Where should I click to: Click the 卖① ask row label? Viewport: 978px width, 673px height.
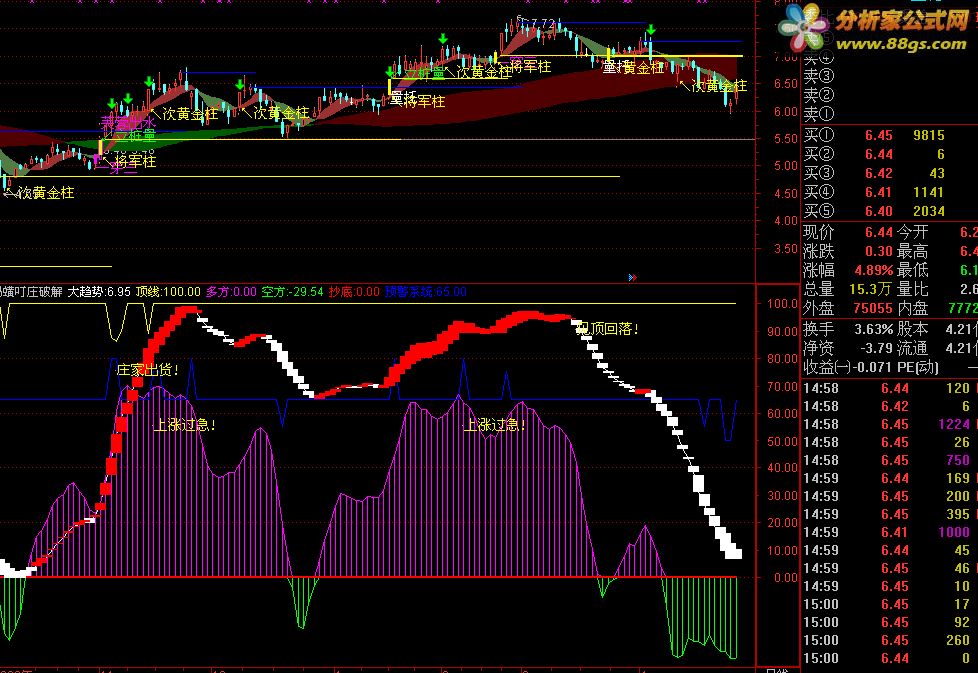click(818, 114)
